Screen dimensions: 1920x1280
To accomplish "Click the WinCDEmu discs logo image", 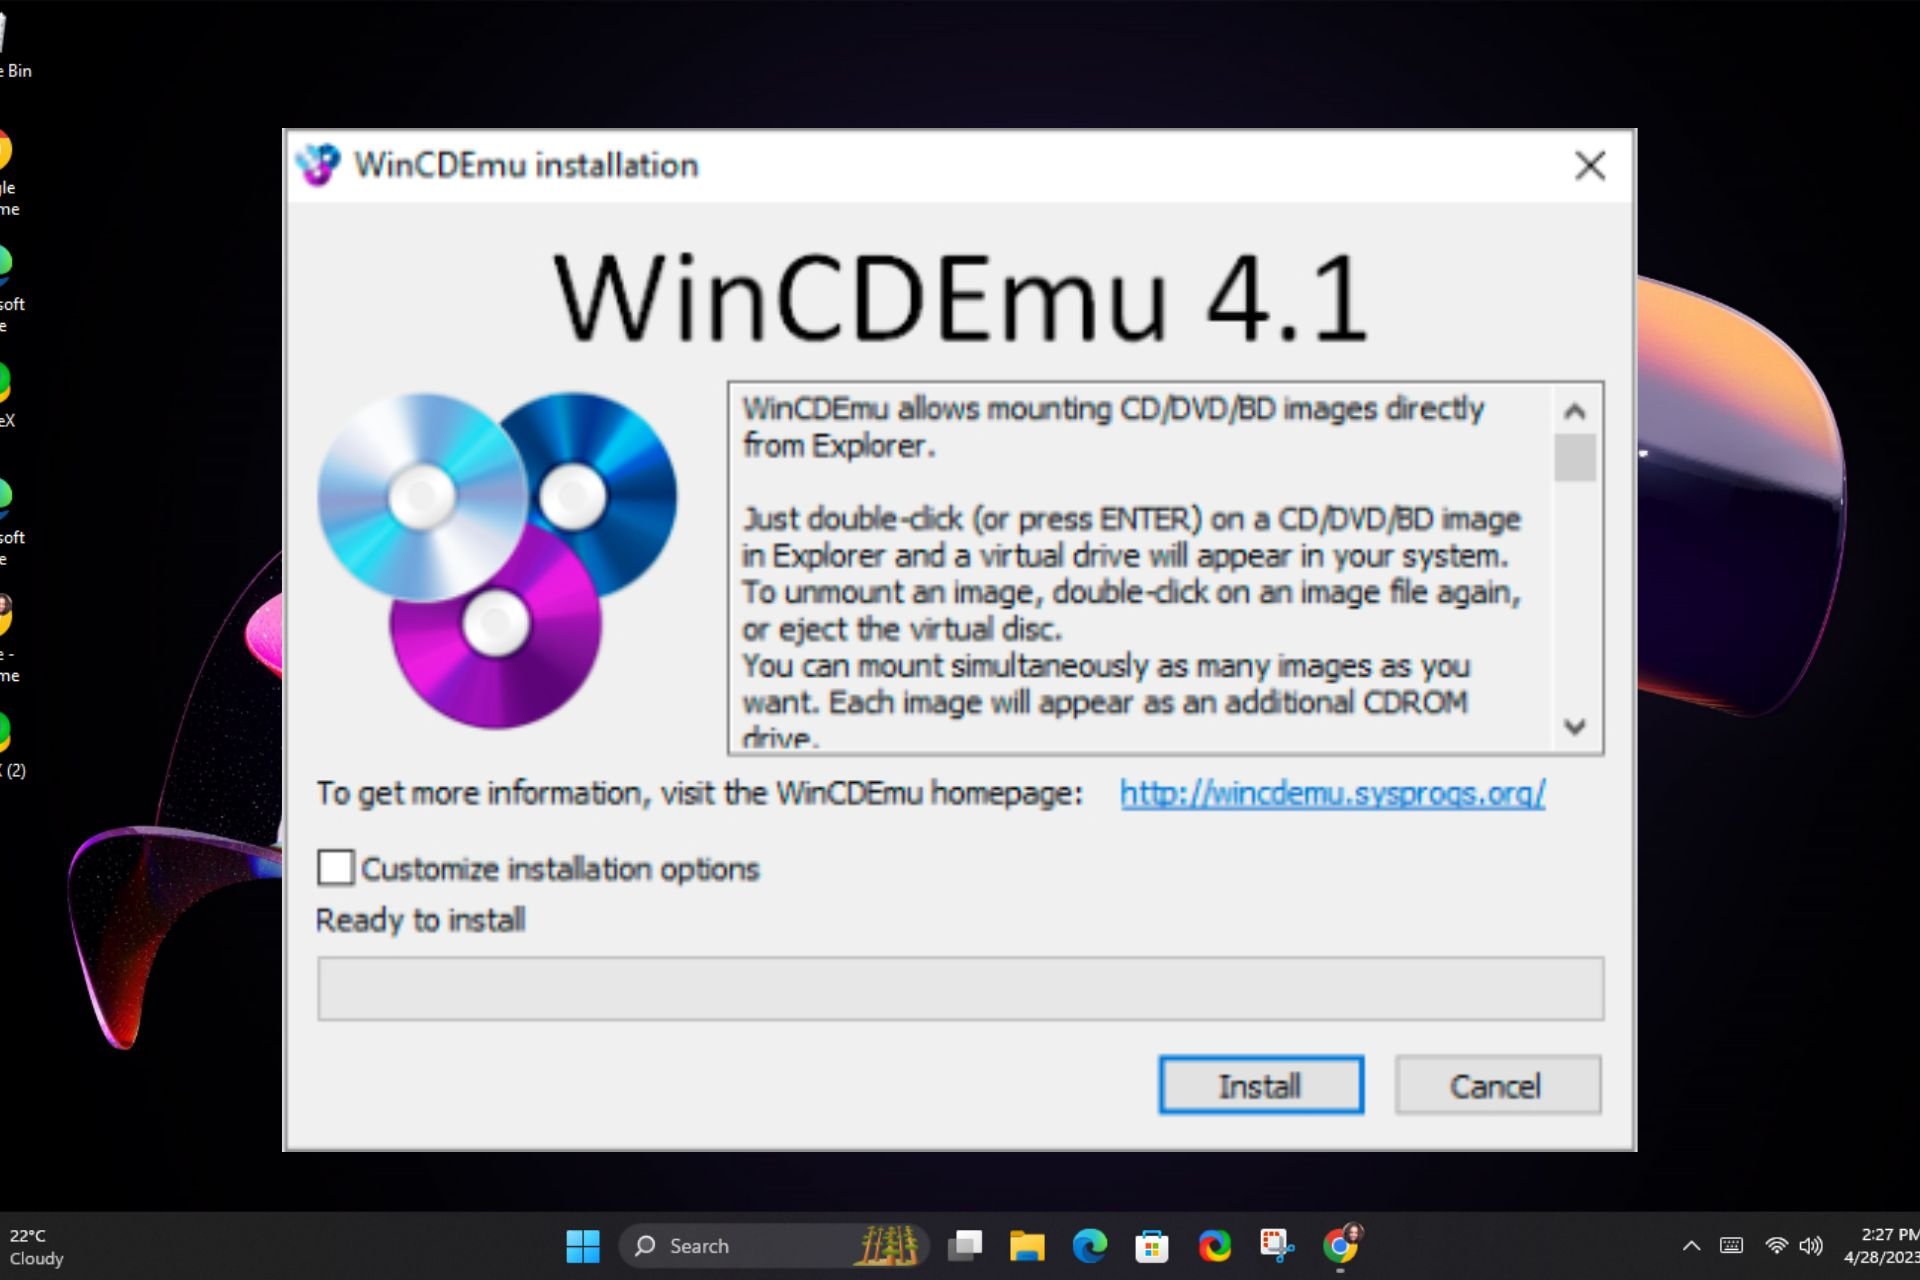I will tap(497, 560).
